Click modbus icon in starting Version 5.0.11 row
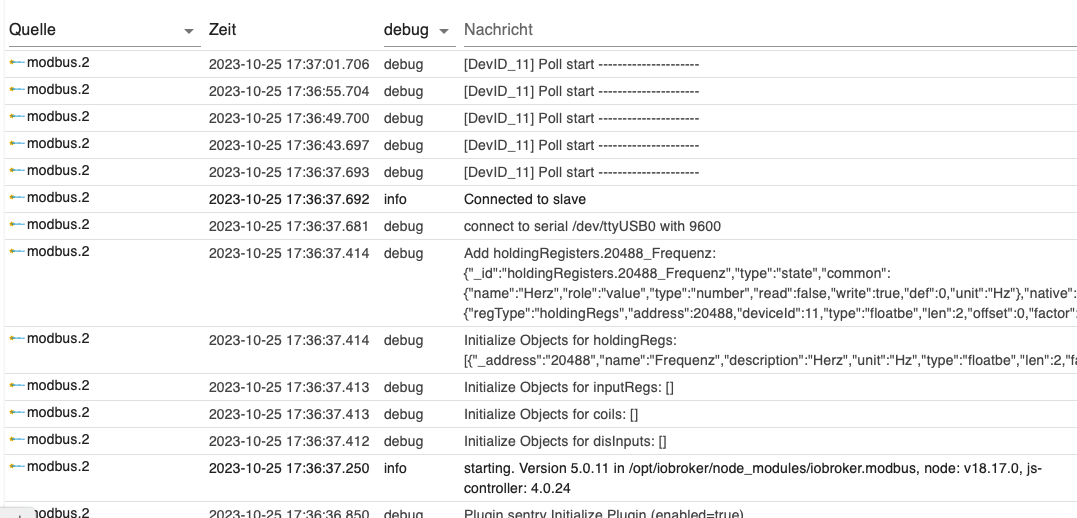Image resolution: width=1077 pixels, height=518 pixels. tap(17, 467)
